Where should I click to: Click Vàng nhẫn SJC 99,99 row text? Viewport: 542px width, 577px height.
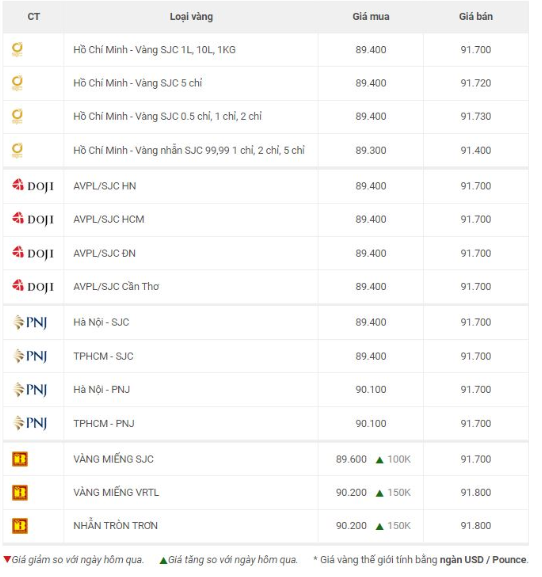click(189, 150)
